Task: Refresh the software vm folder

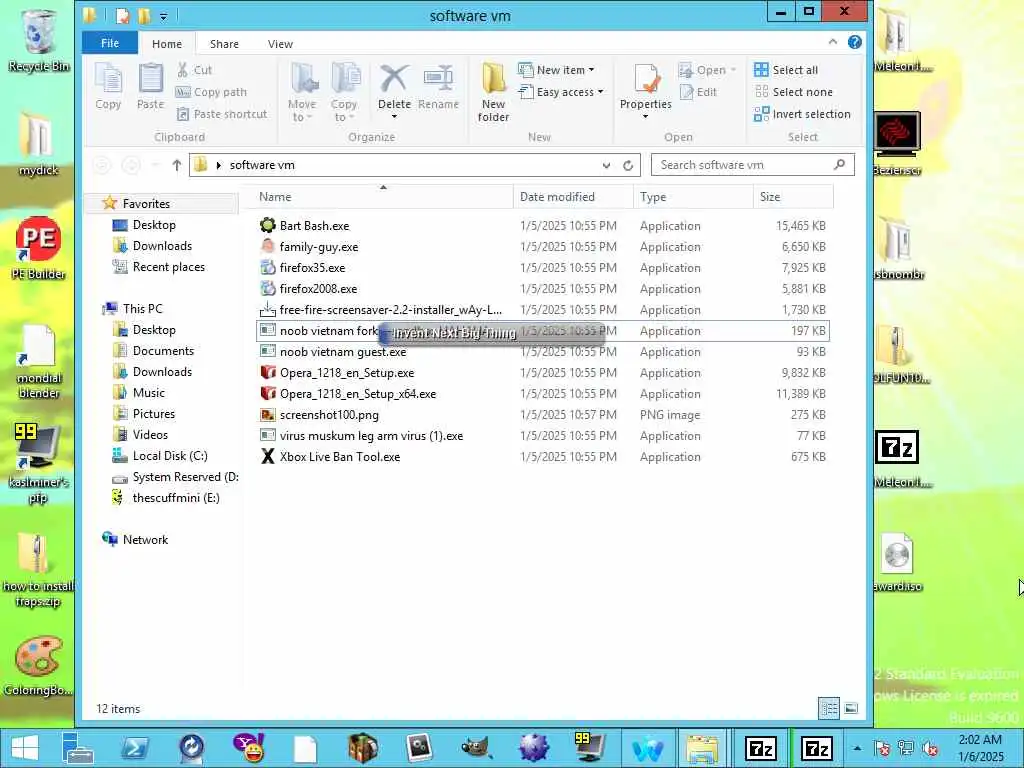Action: (x=628, y=165)
